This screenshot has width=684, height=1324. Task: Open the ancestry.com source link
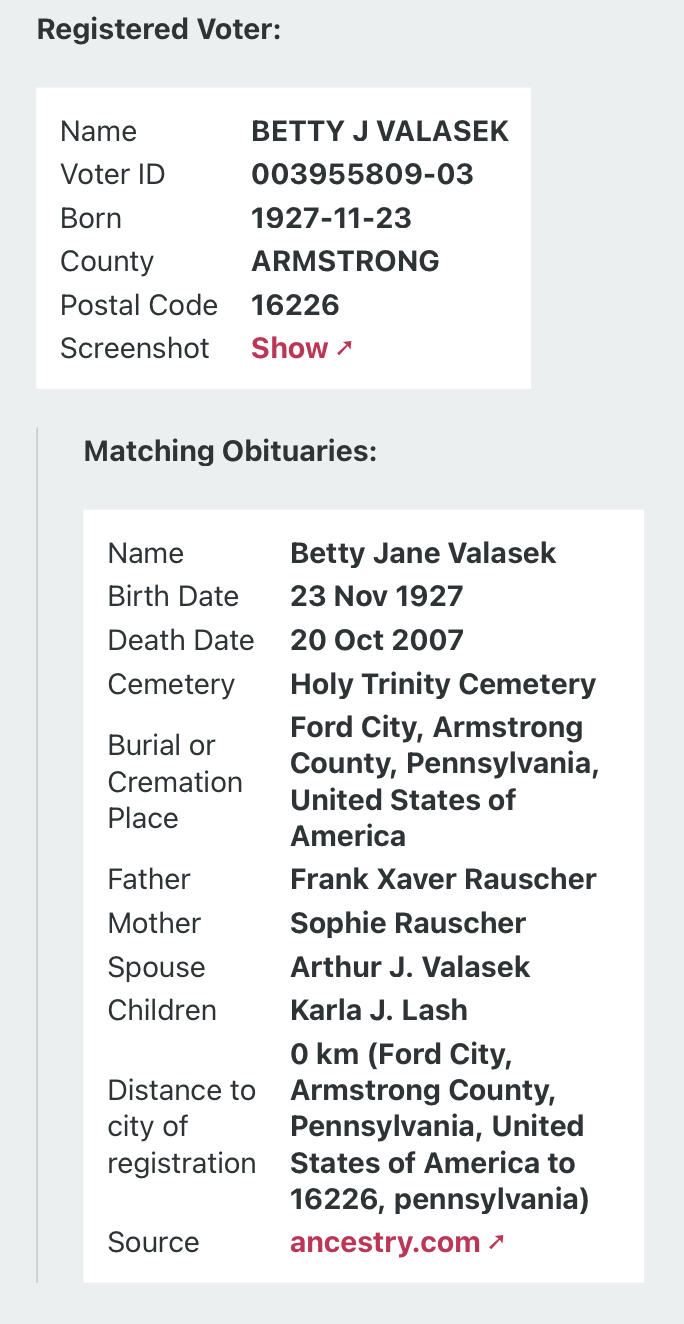397,1242
